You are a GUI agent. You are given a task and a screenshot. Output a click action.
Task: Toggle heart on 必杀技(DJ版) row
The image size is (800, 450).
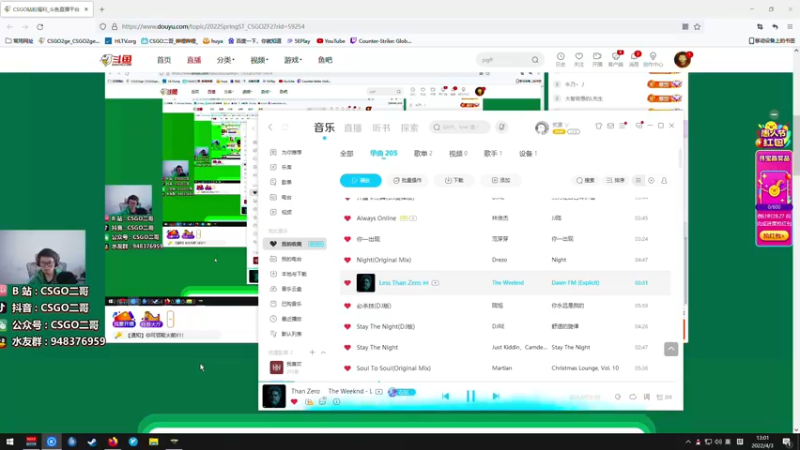[347, 306]
